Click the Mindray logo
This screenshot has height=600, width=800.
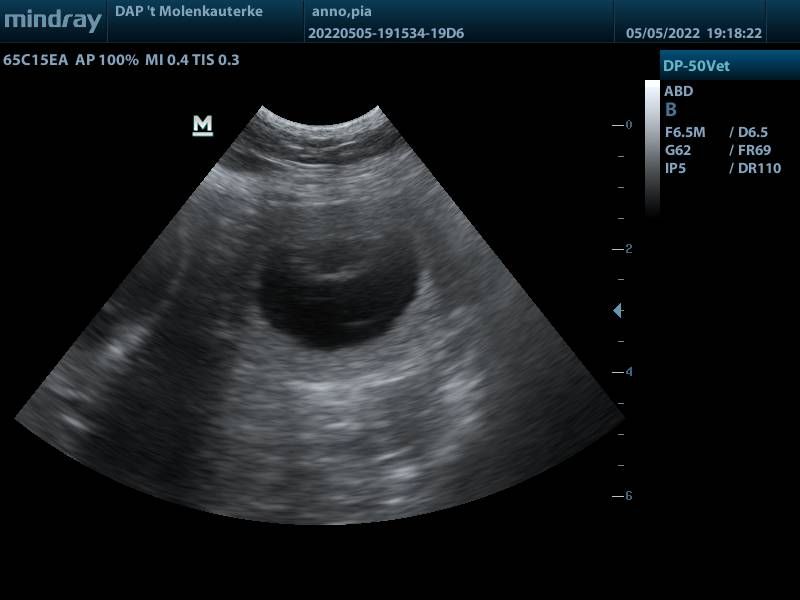click(52, 20)
